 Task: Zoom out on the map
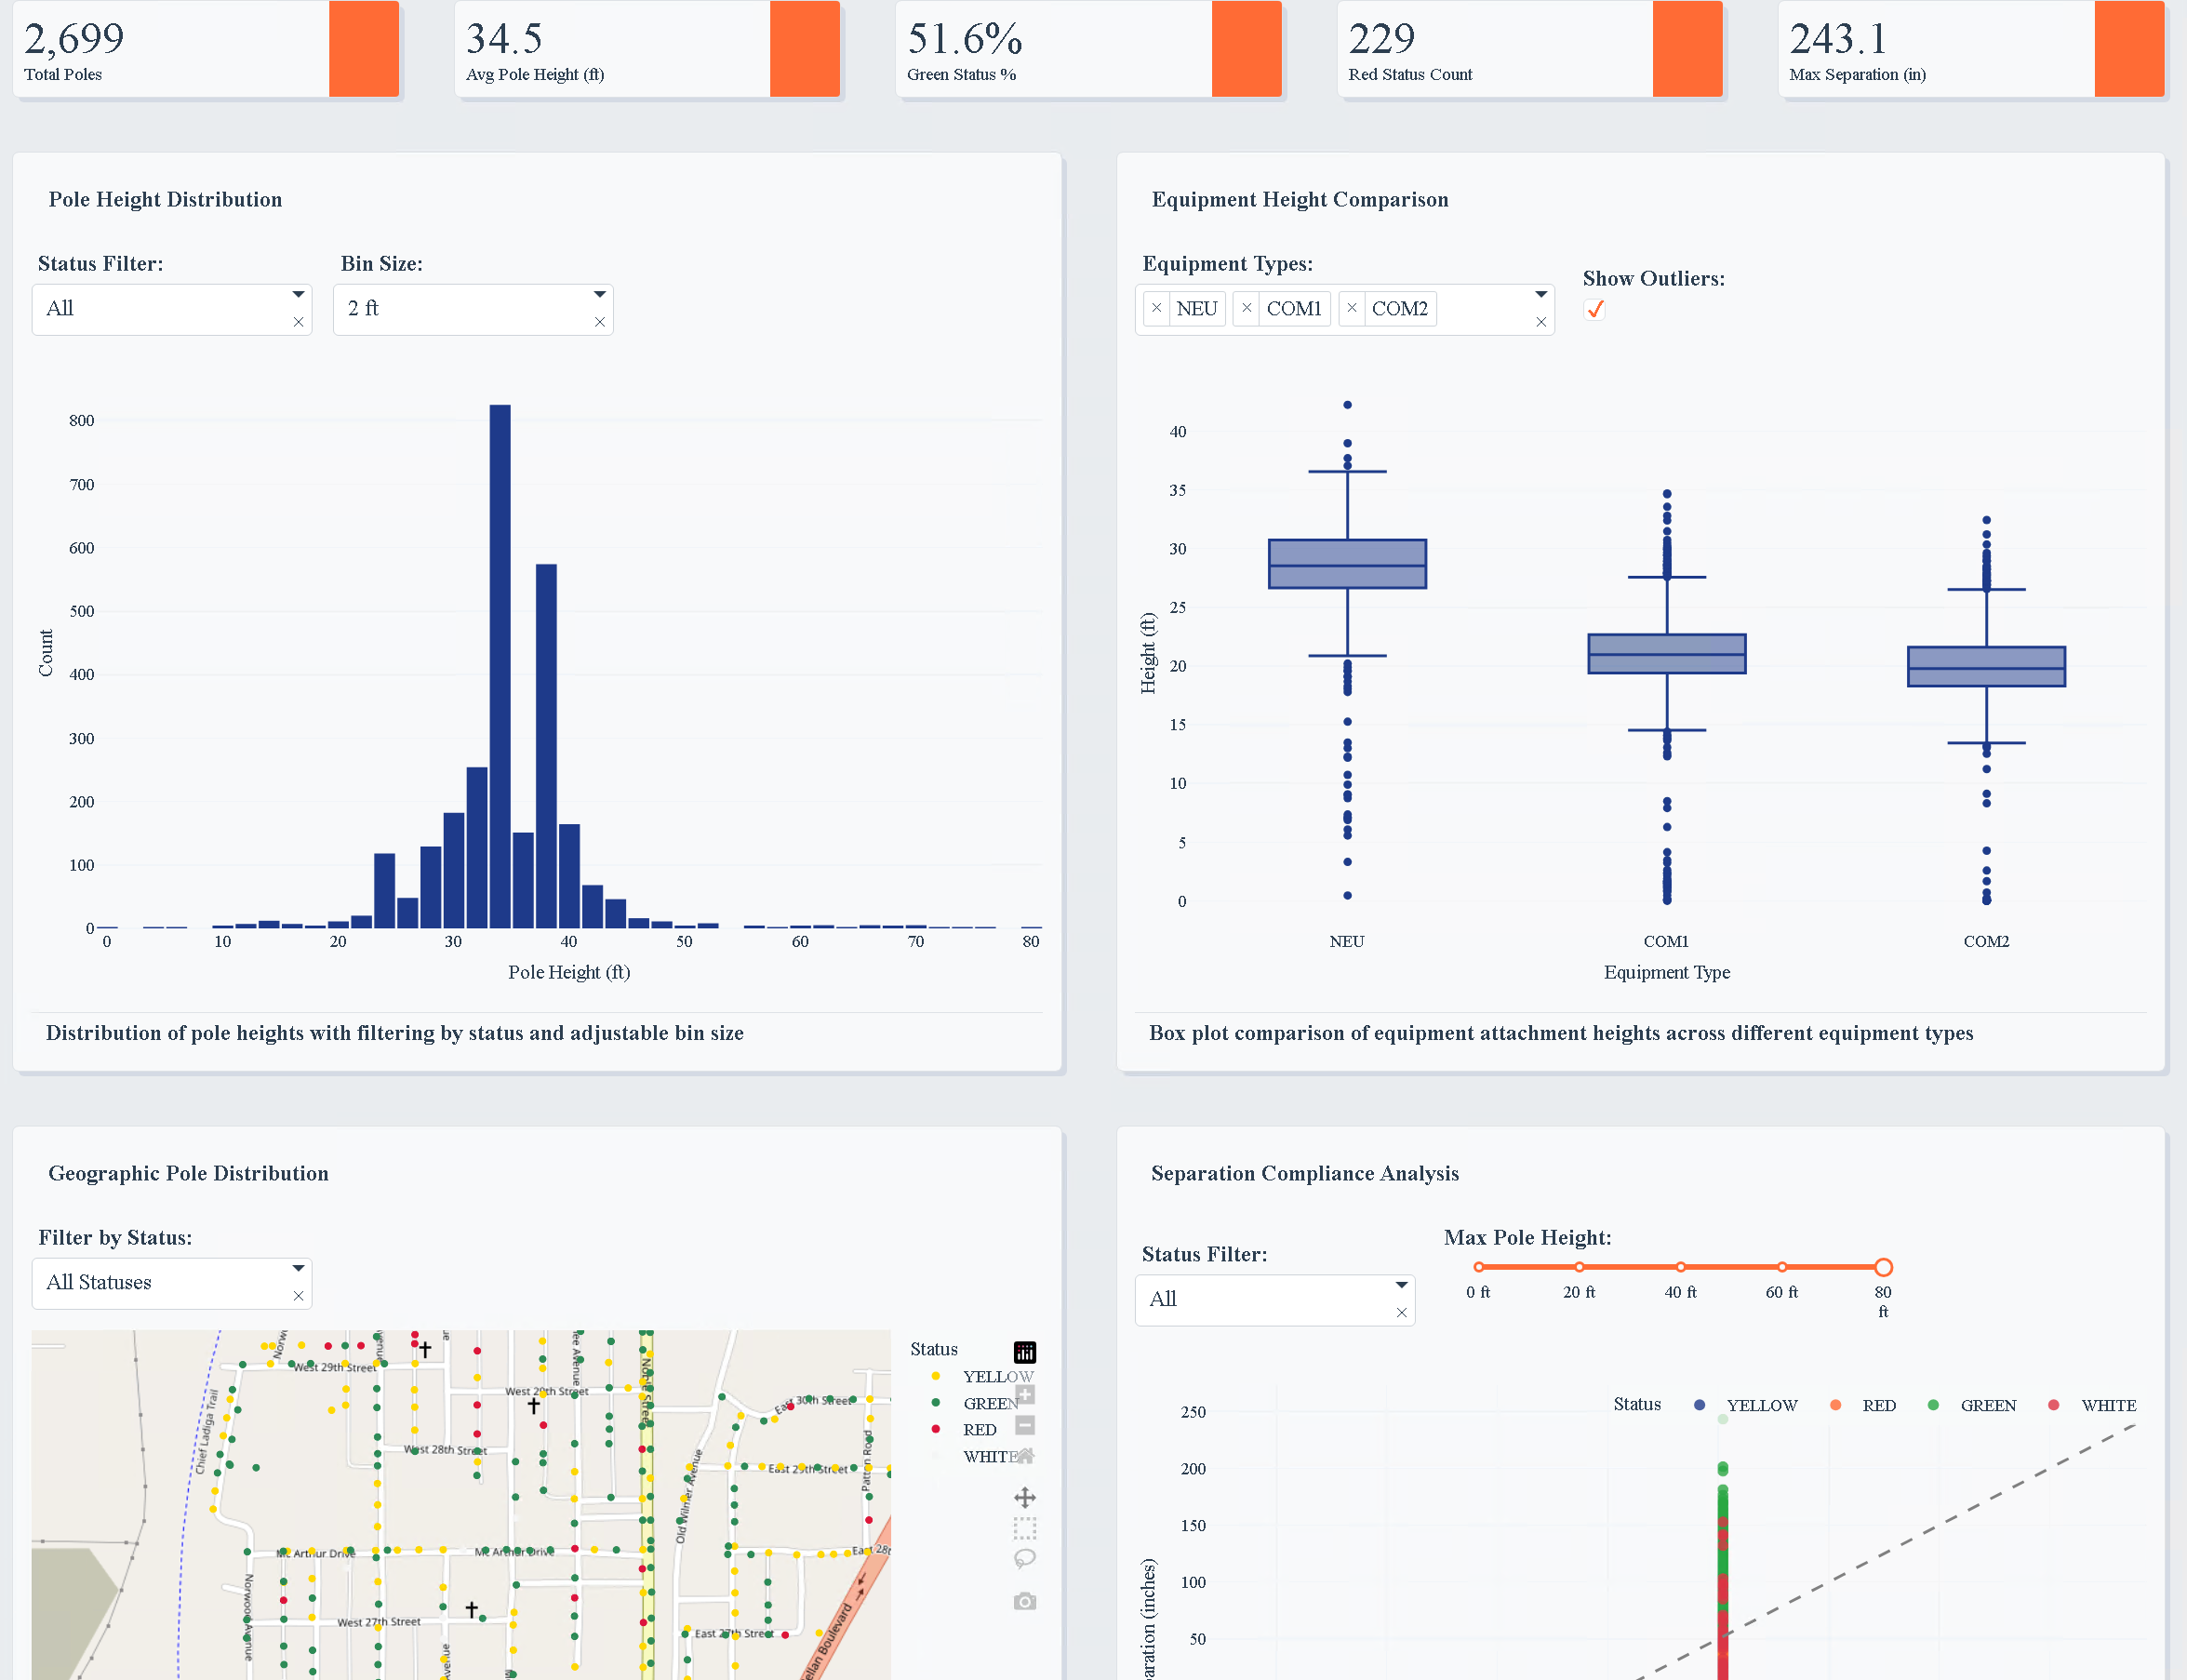pos(1024,1425)
